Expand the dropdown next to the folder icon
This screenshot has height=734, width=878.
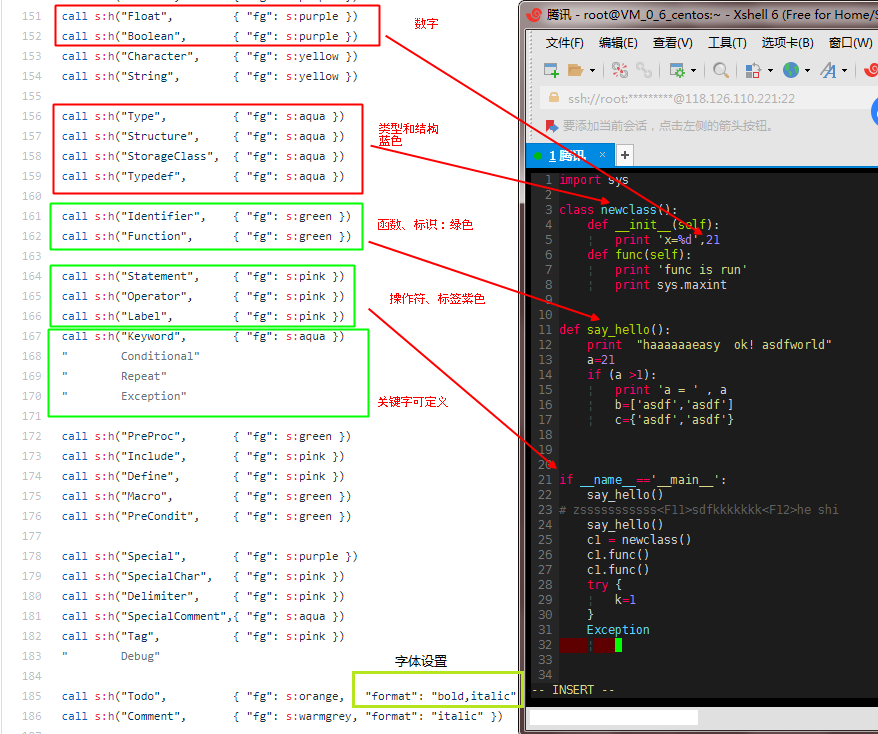[x=591, y=69]
